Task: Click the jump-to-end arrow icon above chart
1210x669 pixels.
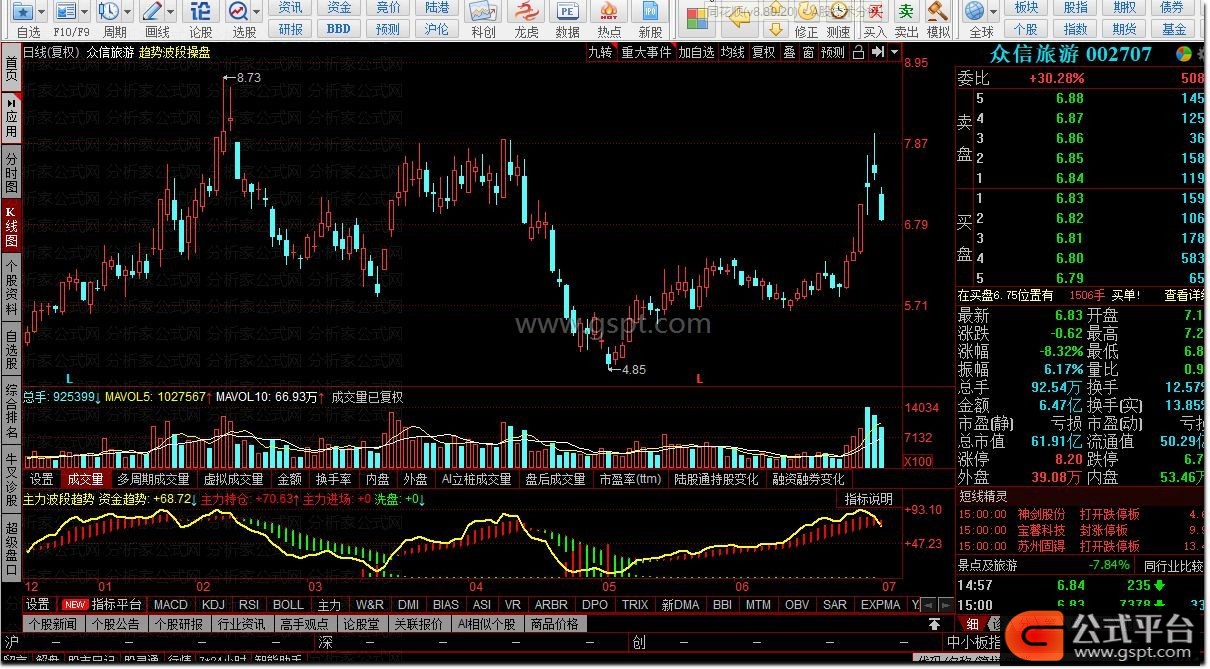Action: coord(876,52)
